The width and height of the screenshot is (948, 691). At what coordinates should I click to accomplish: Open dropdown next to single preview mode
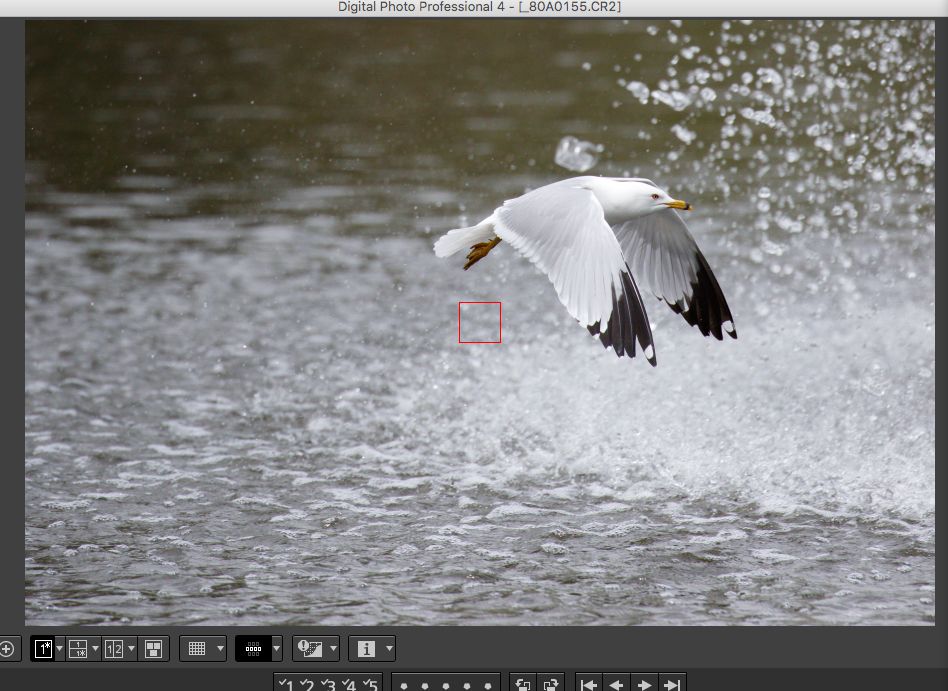coord(59,649)
